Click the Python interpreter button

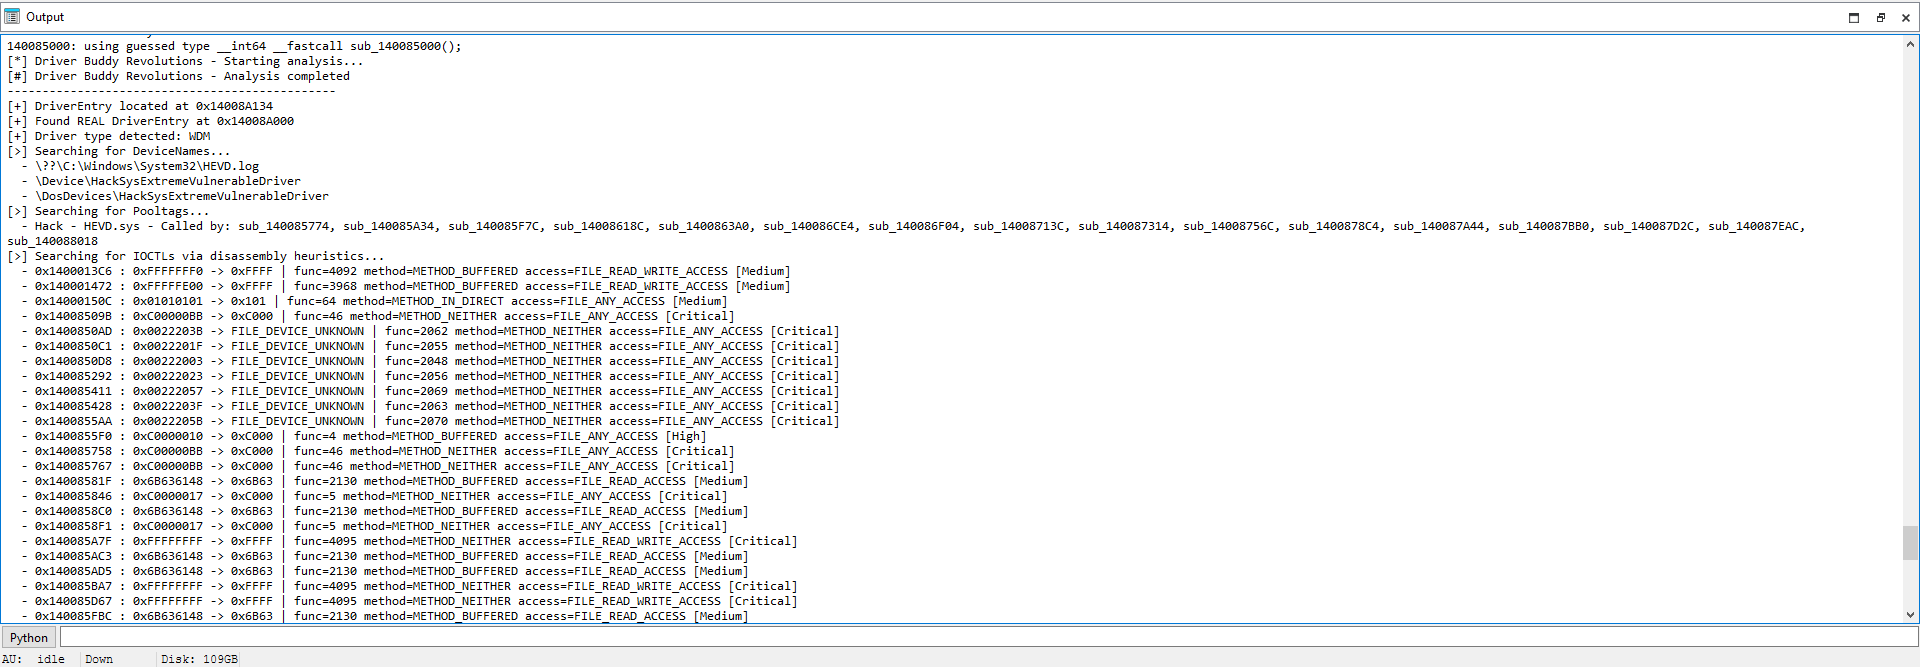[x=29, y=638]
